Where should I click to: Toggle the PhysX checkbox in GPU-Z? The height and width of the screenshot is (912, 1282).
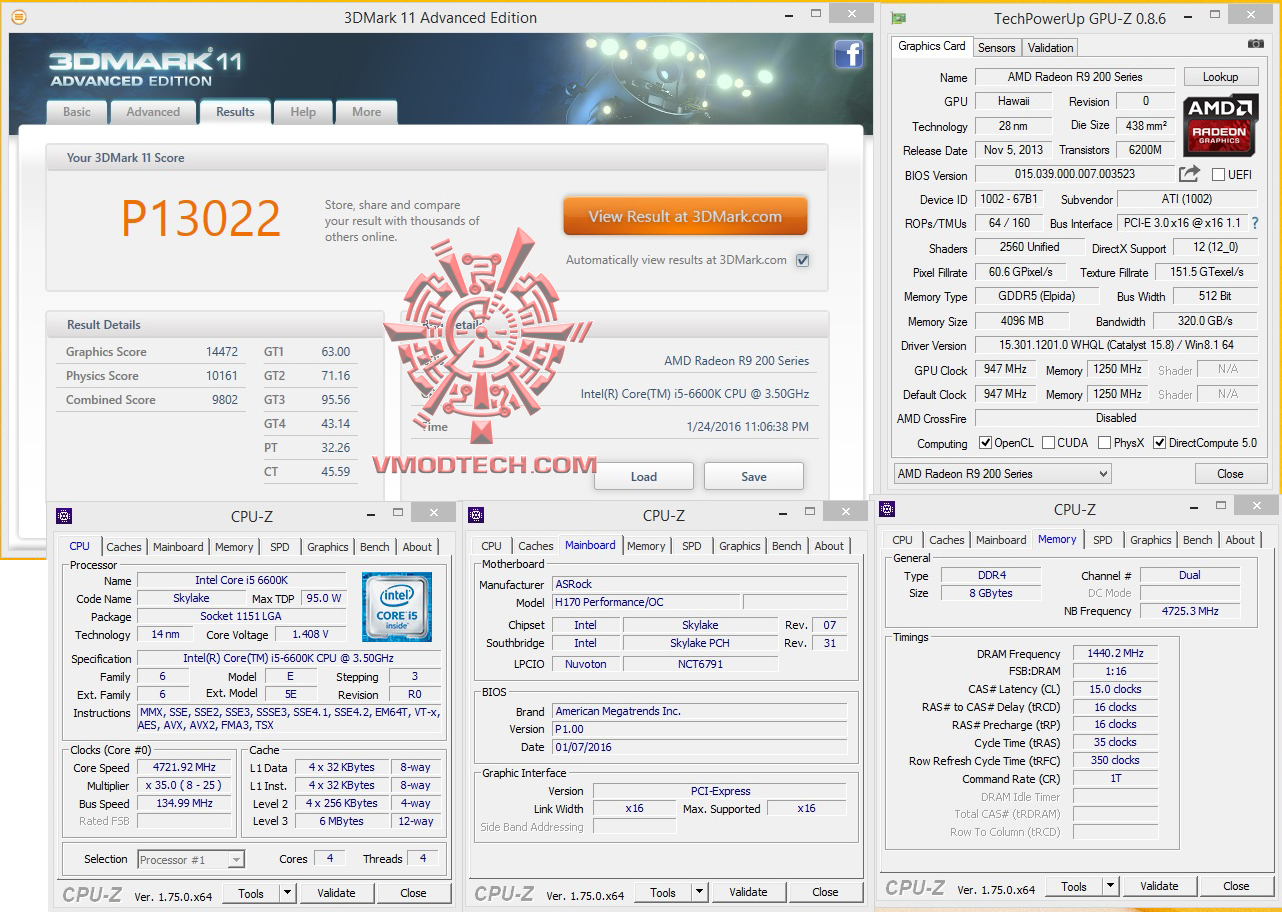[x=1104, y=442]
